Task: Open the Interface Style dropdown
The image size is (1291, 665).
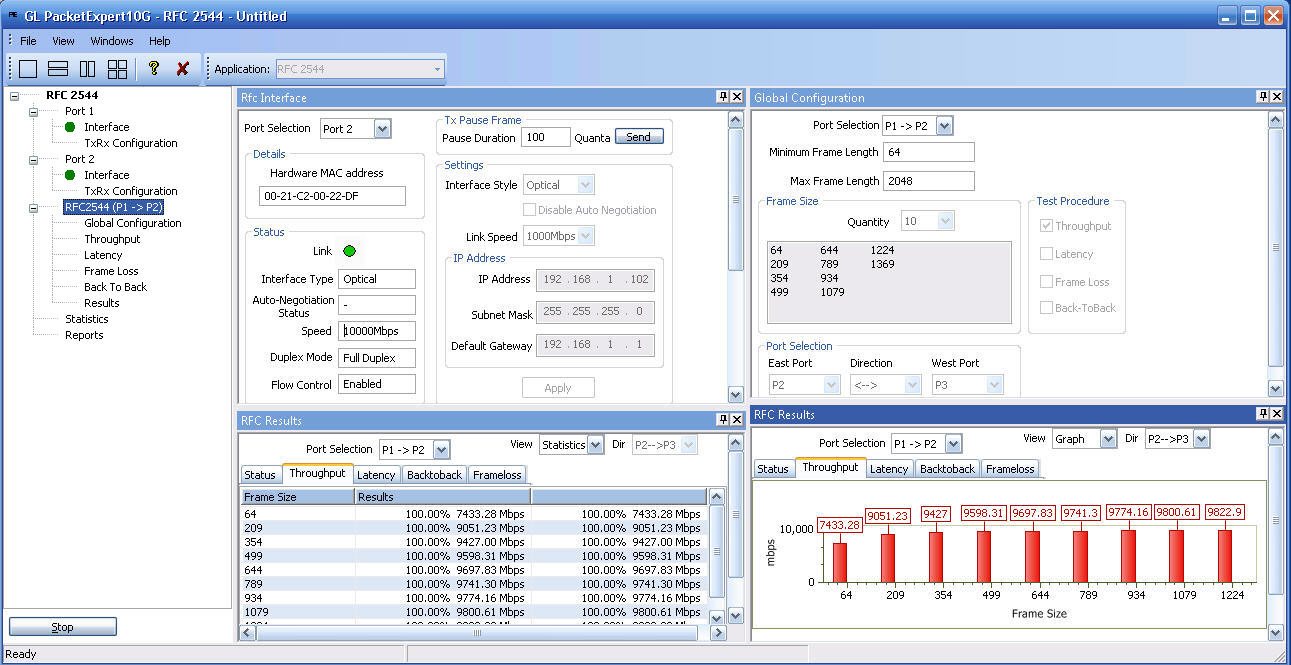Action: click(586, 185)
